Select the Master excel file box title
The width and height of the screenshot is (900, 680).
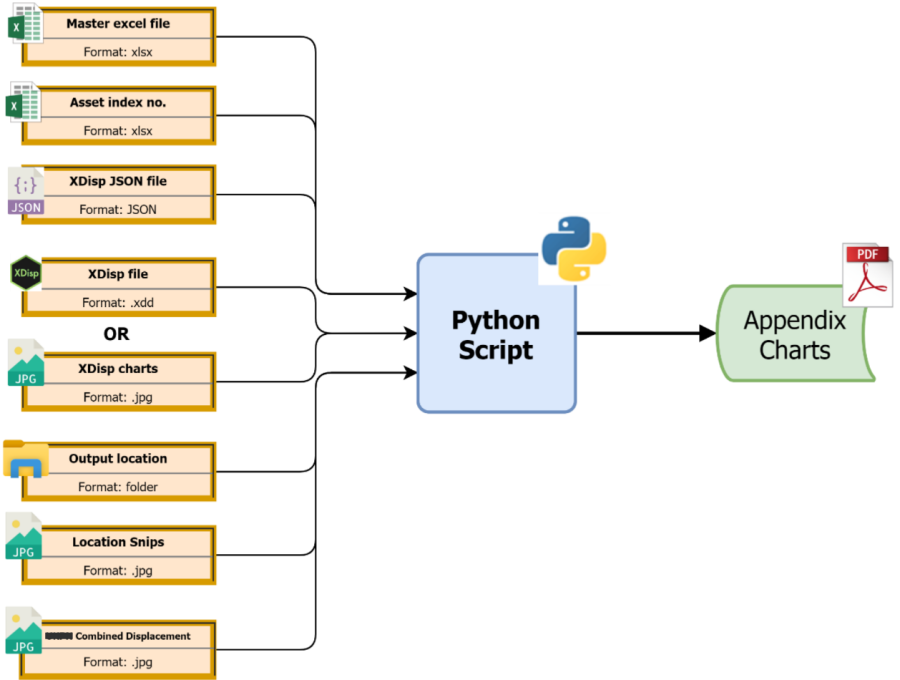pyautogui.click(x=117, y=23)
